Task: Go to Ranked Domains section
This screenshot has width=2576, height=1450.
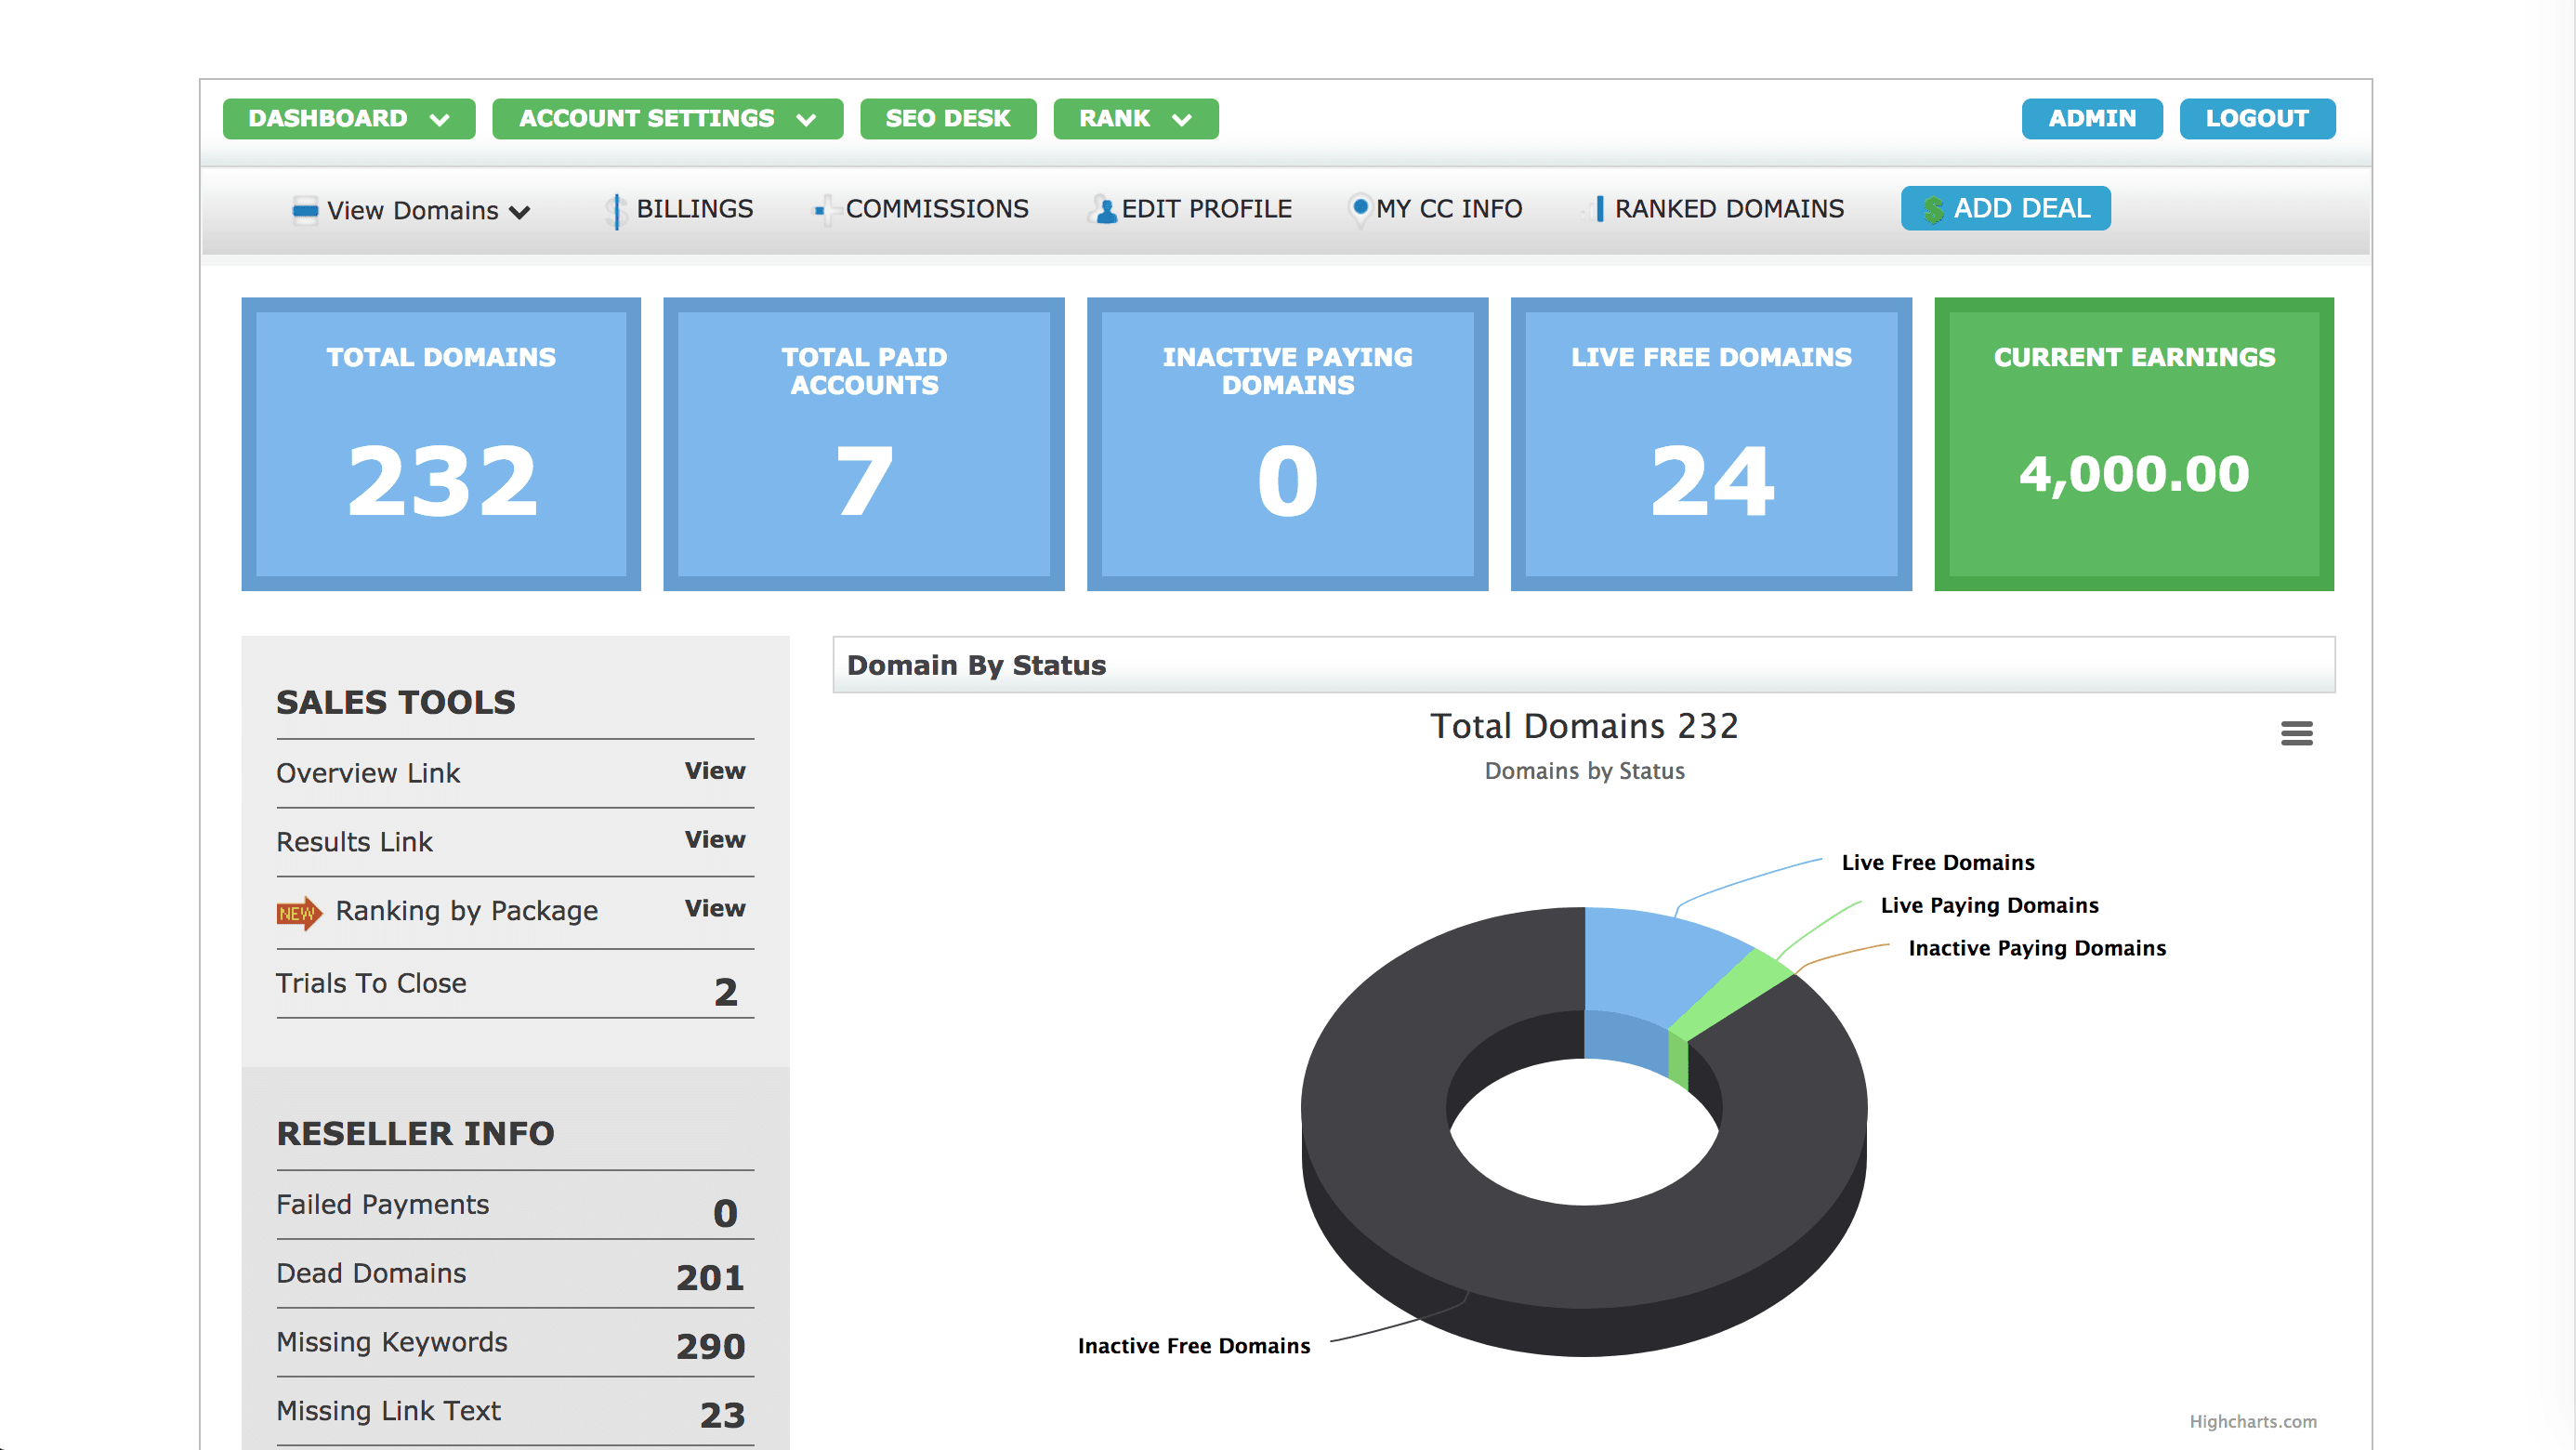Action: point(1728,209)
